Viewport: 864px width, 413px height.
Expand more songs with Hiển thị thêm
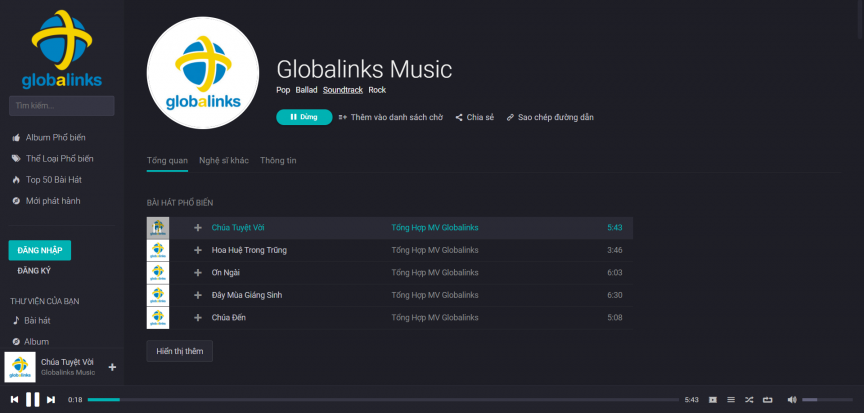pyautogui.click(x=179, y=351)
